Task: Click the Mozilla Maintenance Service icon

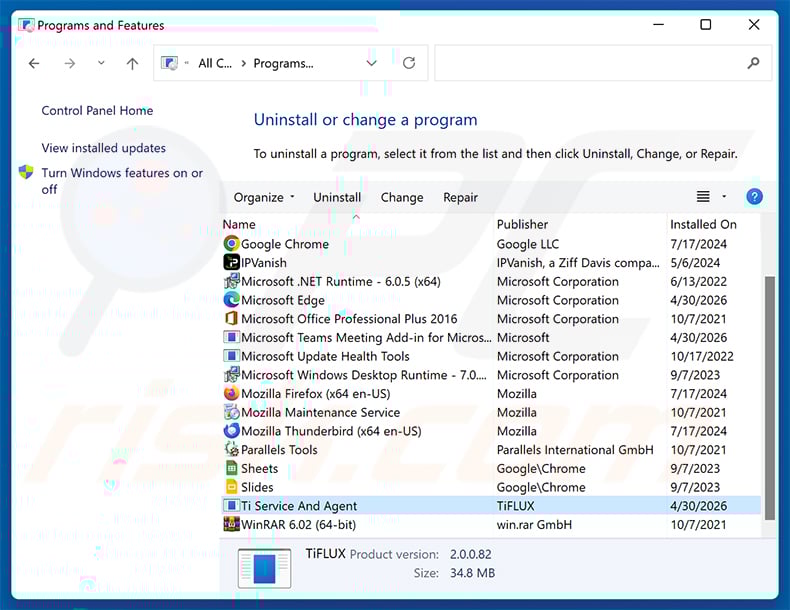Action: pos(231,412)
